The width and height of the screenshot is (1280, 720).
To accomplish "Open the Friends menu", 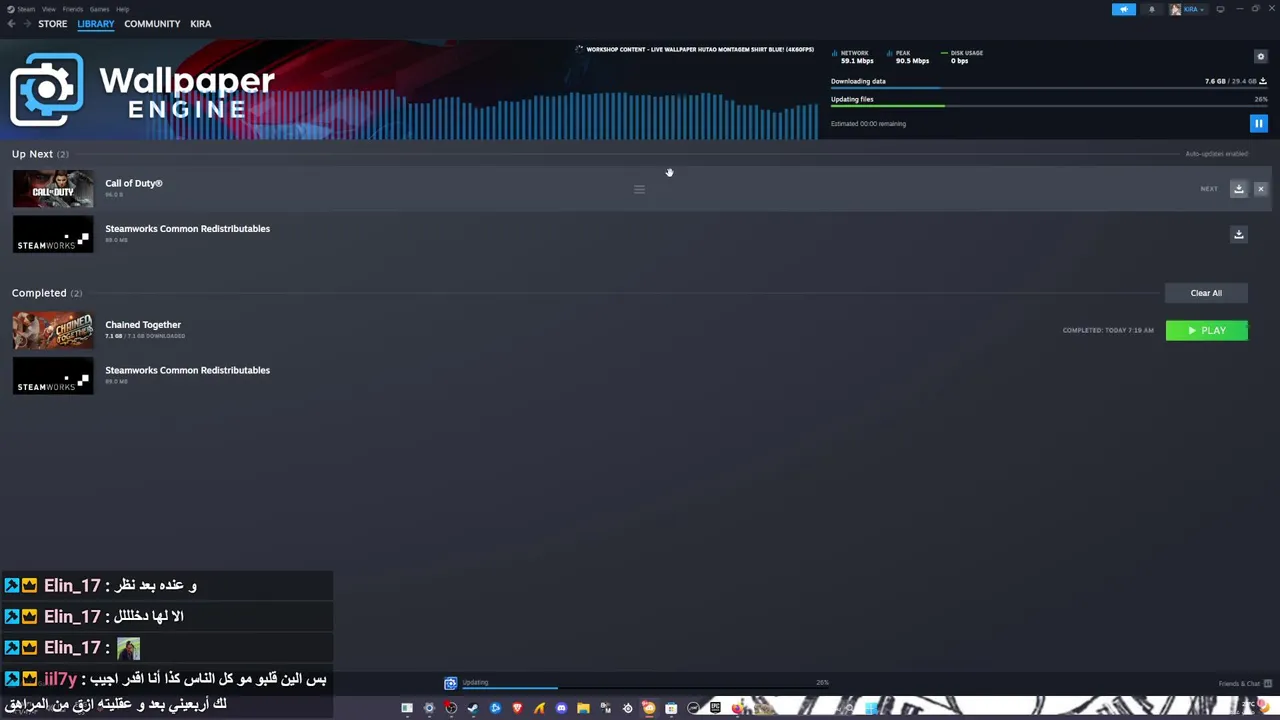I will tap(73, 9).
